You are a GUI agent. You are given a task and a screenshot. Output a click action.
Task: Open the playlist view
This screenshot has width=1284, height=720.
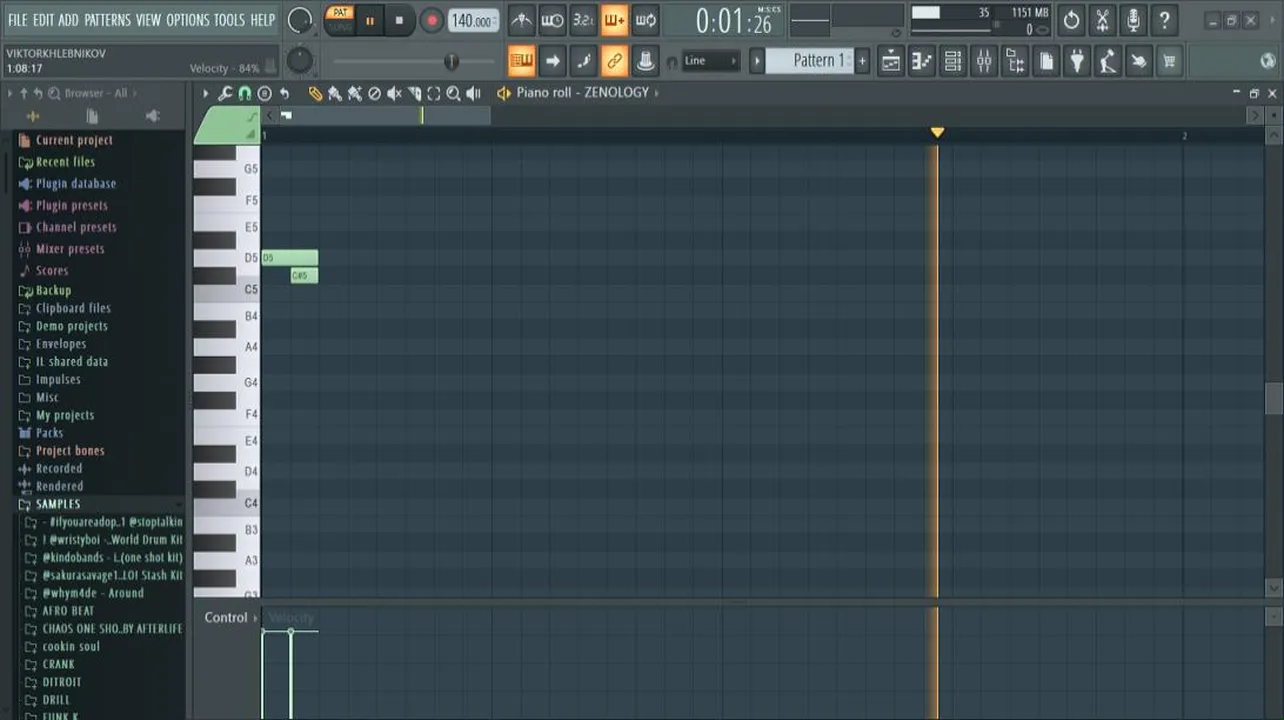click(x=891, y=61)
